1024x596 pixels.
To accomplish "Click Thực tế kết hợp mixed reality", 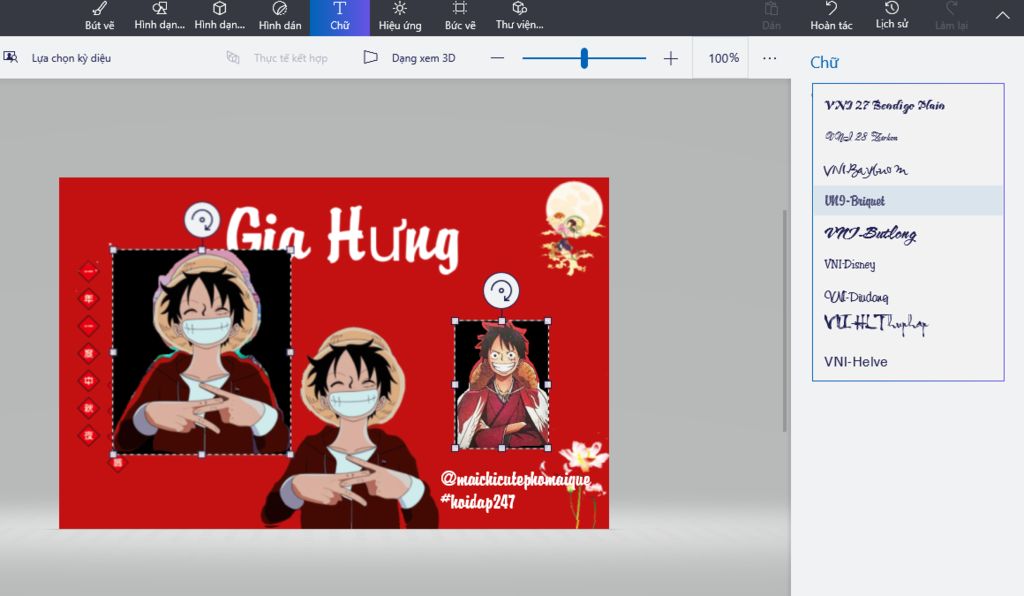I will point(277,58).
